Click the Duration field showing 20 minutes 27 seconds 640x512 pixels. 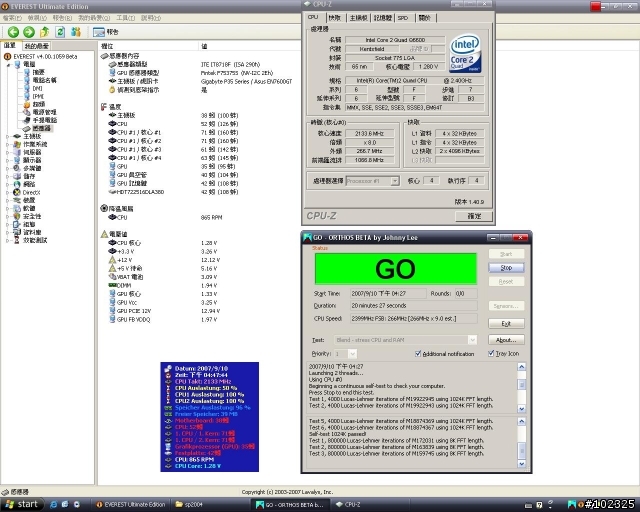[x=413, y=305]
